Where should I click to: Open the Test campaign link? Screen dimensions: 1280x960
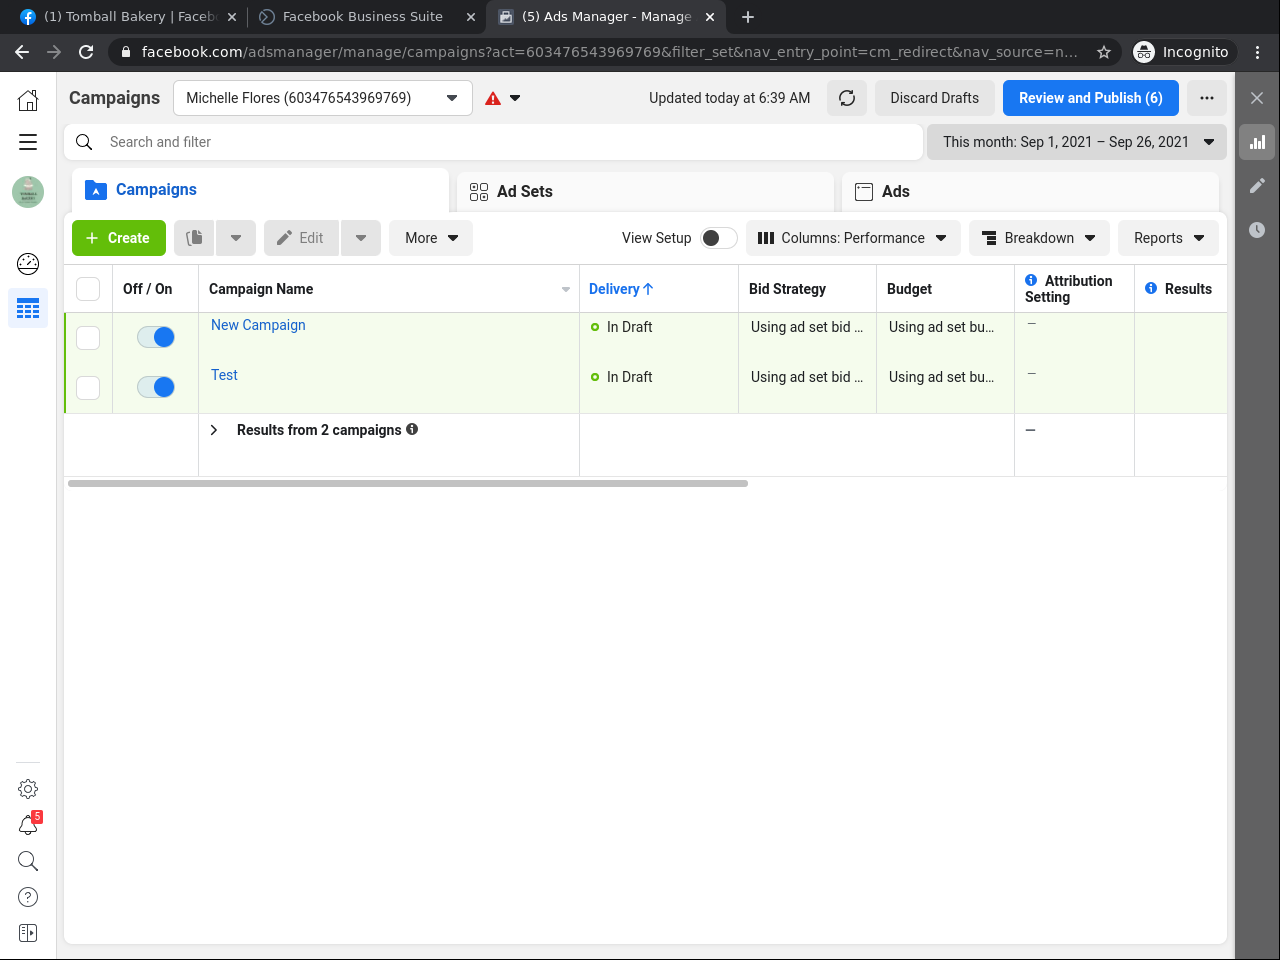click(224, 375)
